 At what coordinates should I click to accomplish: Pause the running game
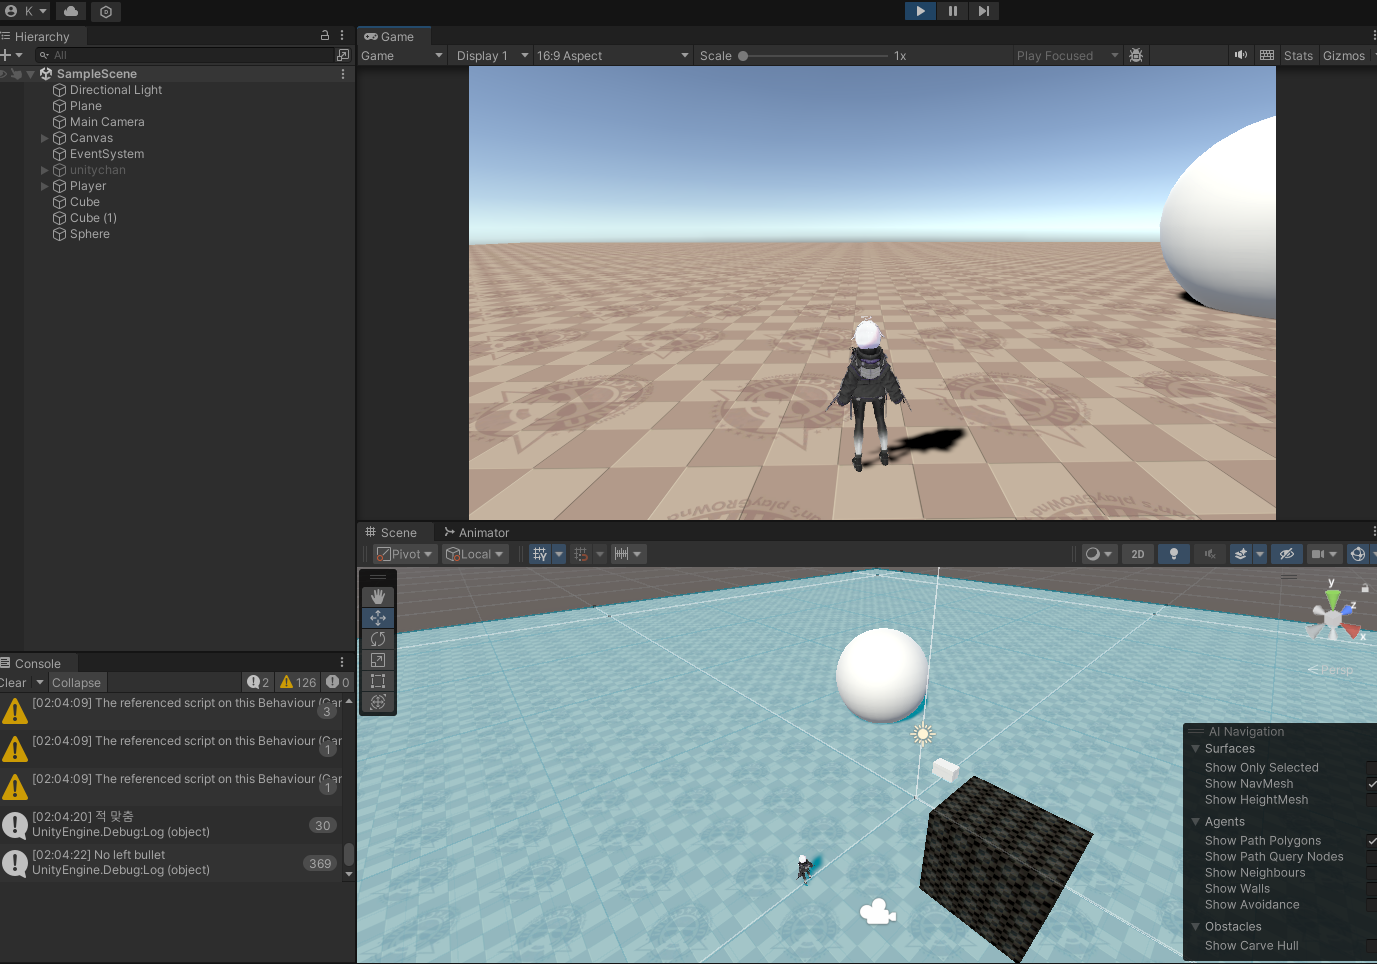[952, 11]
